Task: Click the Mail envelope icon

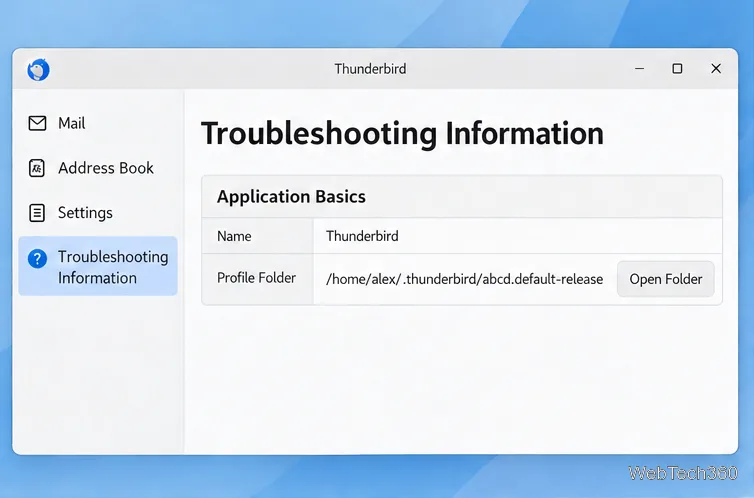Action: click(38, 123)
